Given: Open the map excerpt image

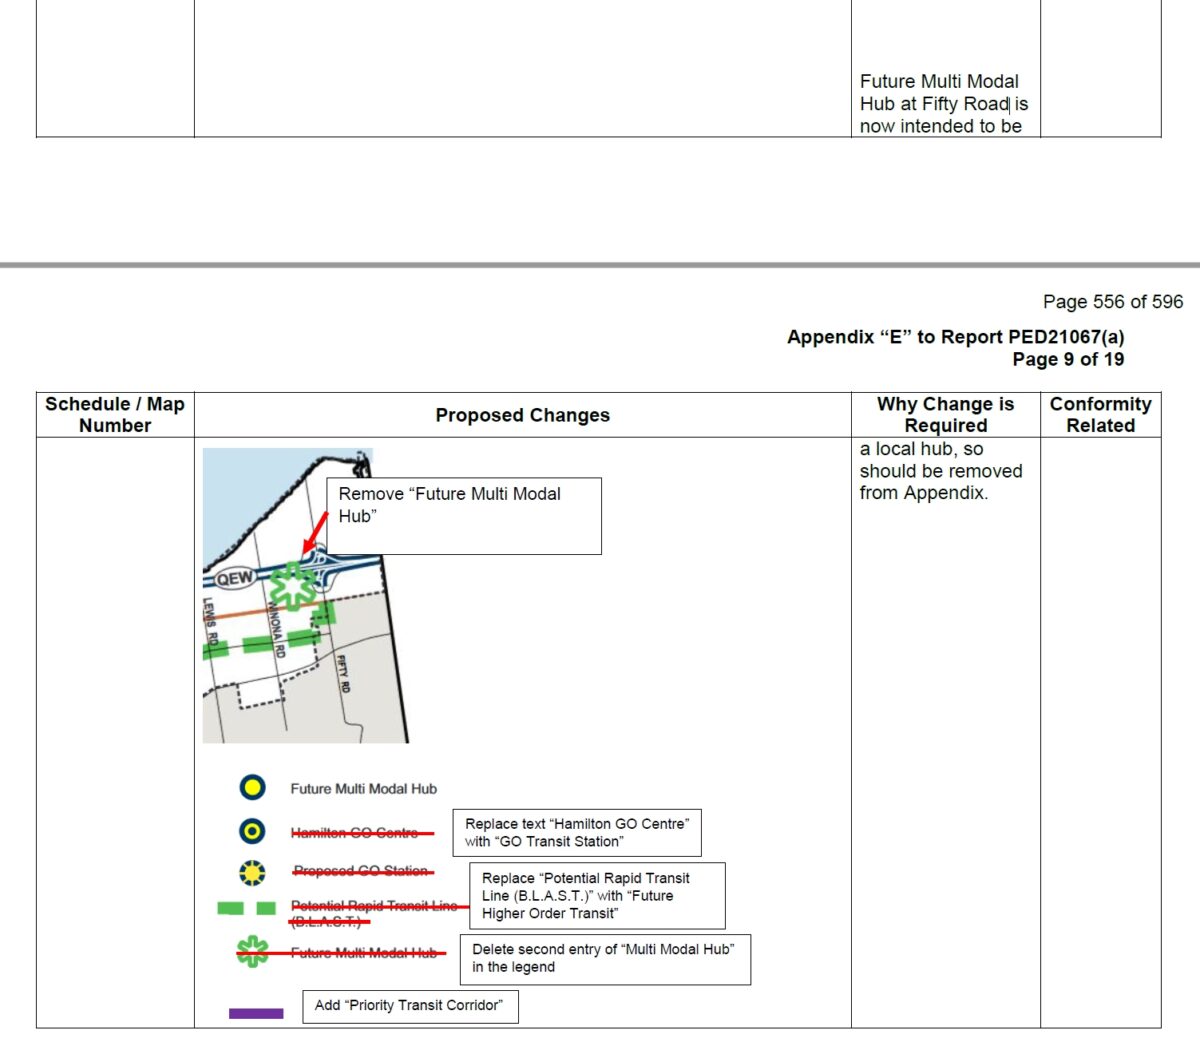Looking at the screenshot, I should pyautogui.click(x=306, y=595).
